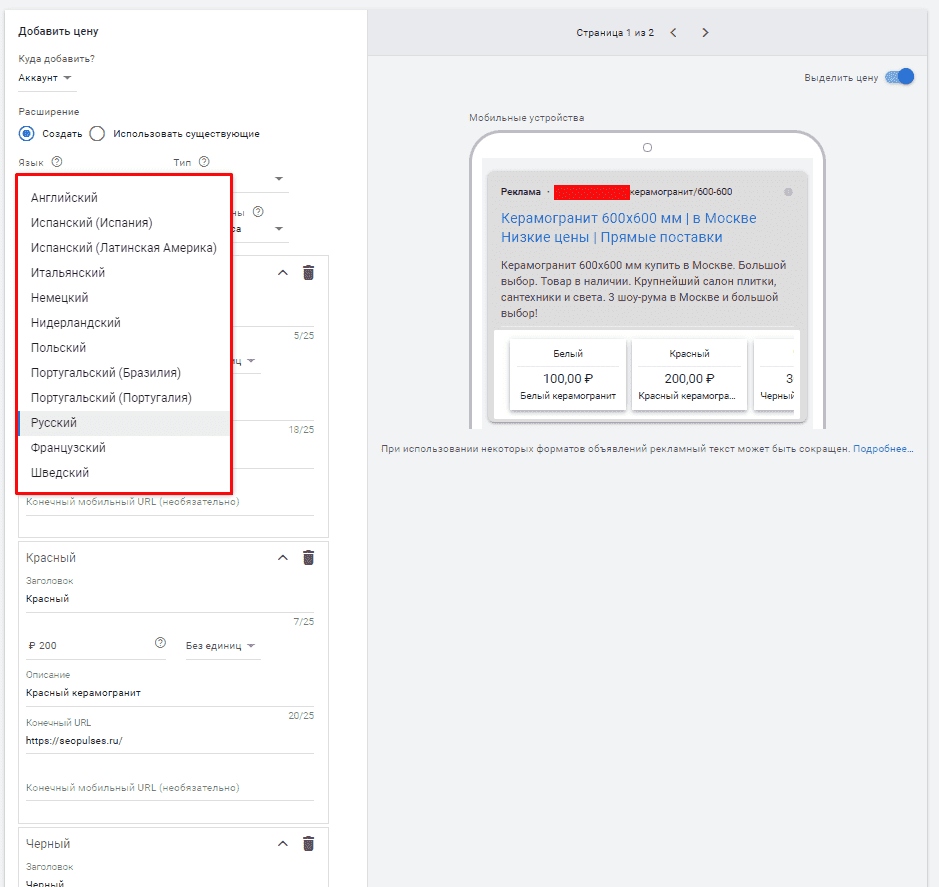Viewport: 939px width, 887px height.
Task: Click the Страница 1 из 2 text
Action: 615,33
